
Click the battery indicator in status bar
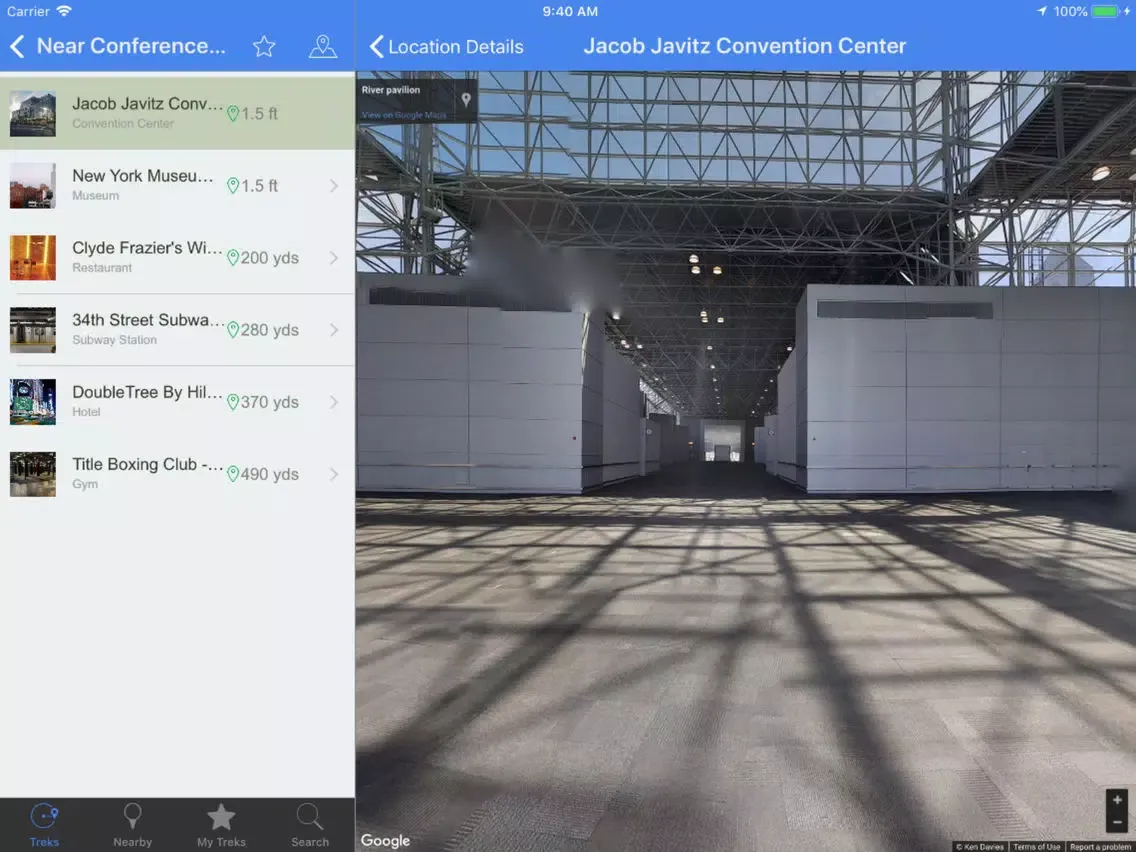click(1108, 11)
